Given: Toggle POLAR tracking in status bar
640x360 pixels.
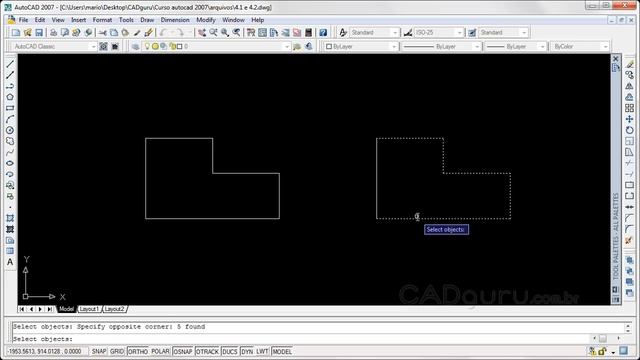Looking at the screenshot, I should [160, 351].
